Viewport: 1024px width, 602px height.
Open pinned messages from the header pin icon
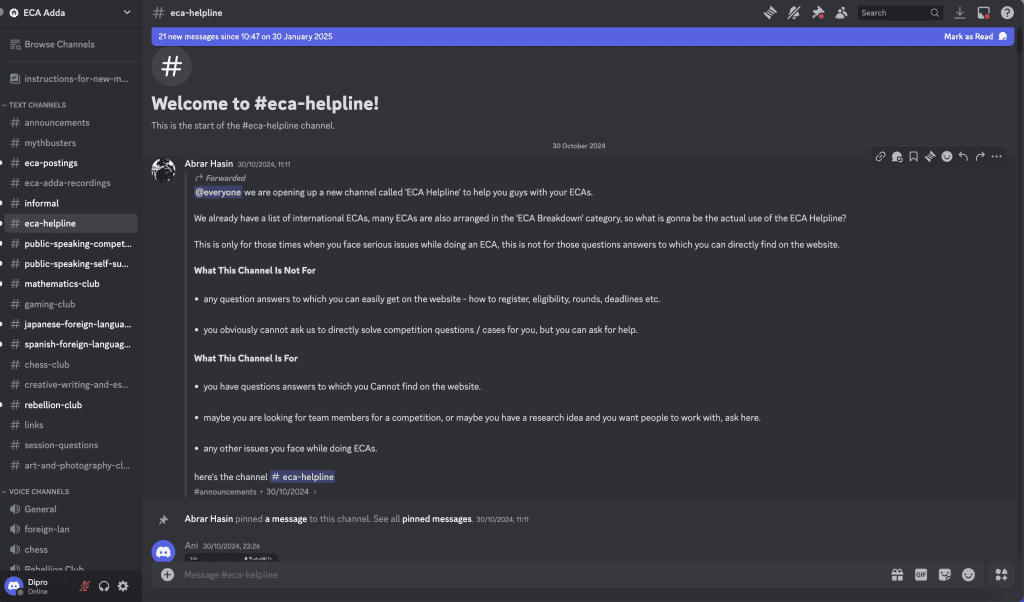[818, 13]
